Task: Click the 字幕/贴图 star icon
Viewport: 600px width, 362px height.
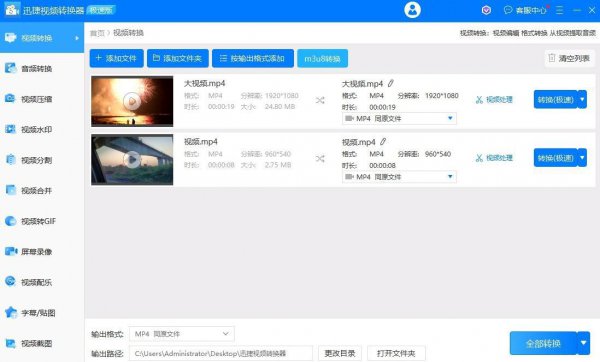Action: pyautogui.click(x=11, y=312)
